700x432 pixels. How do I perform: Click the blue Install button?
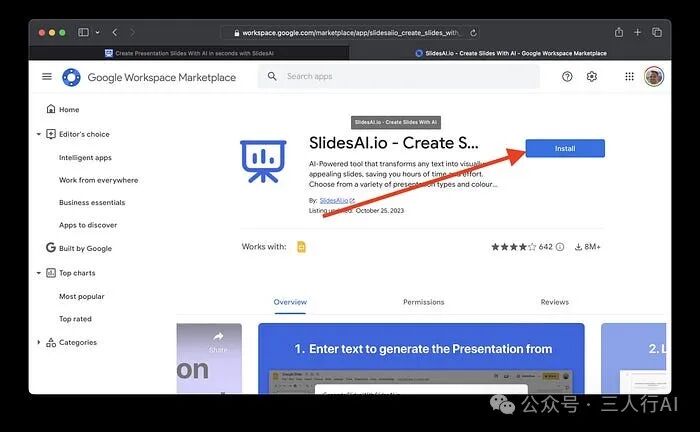point(565,148)
